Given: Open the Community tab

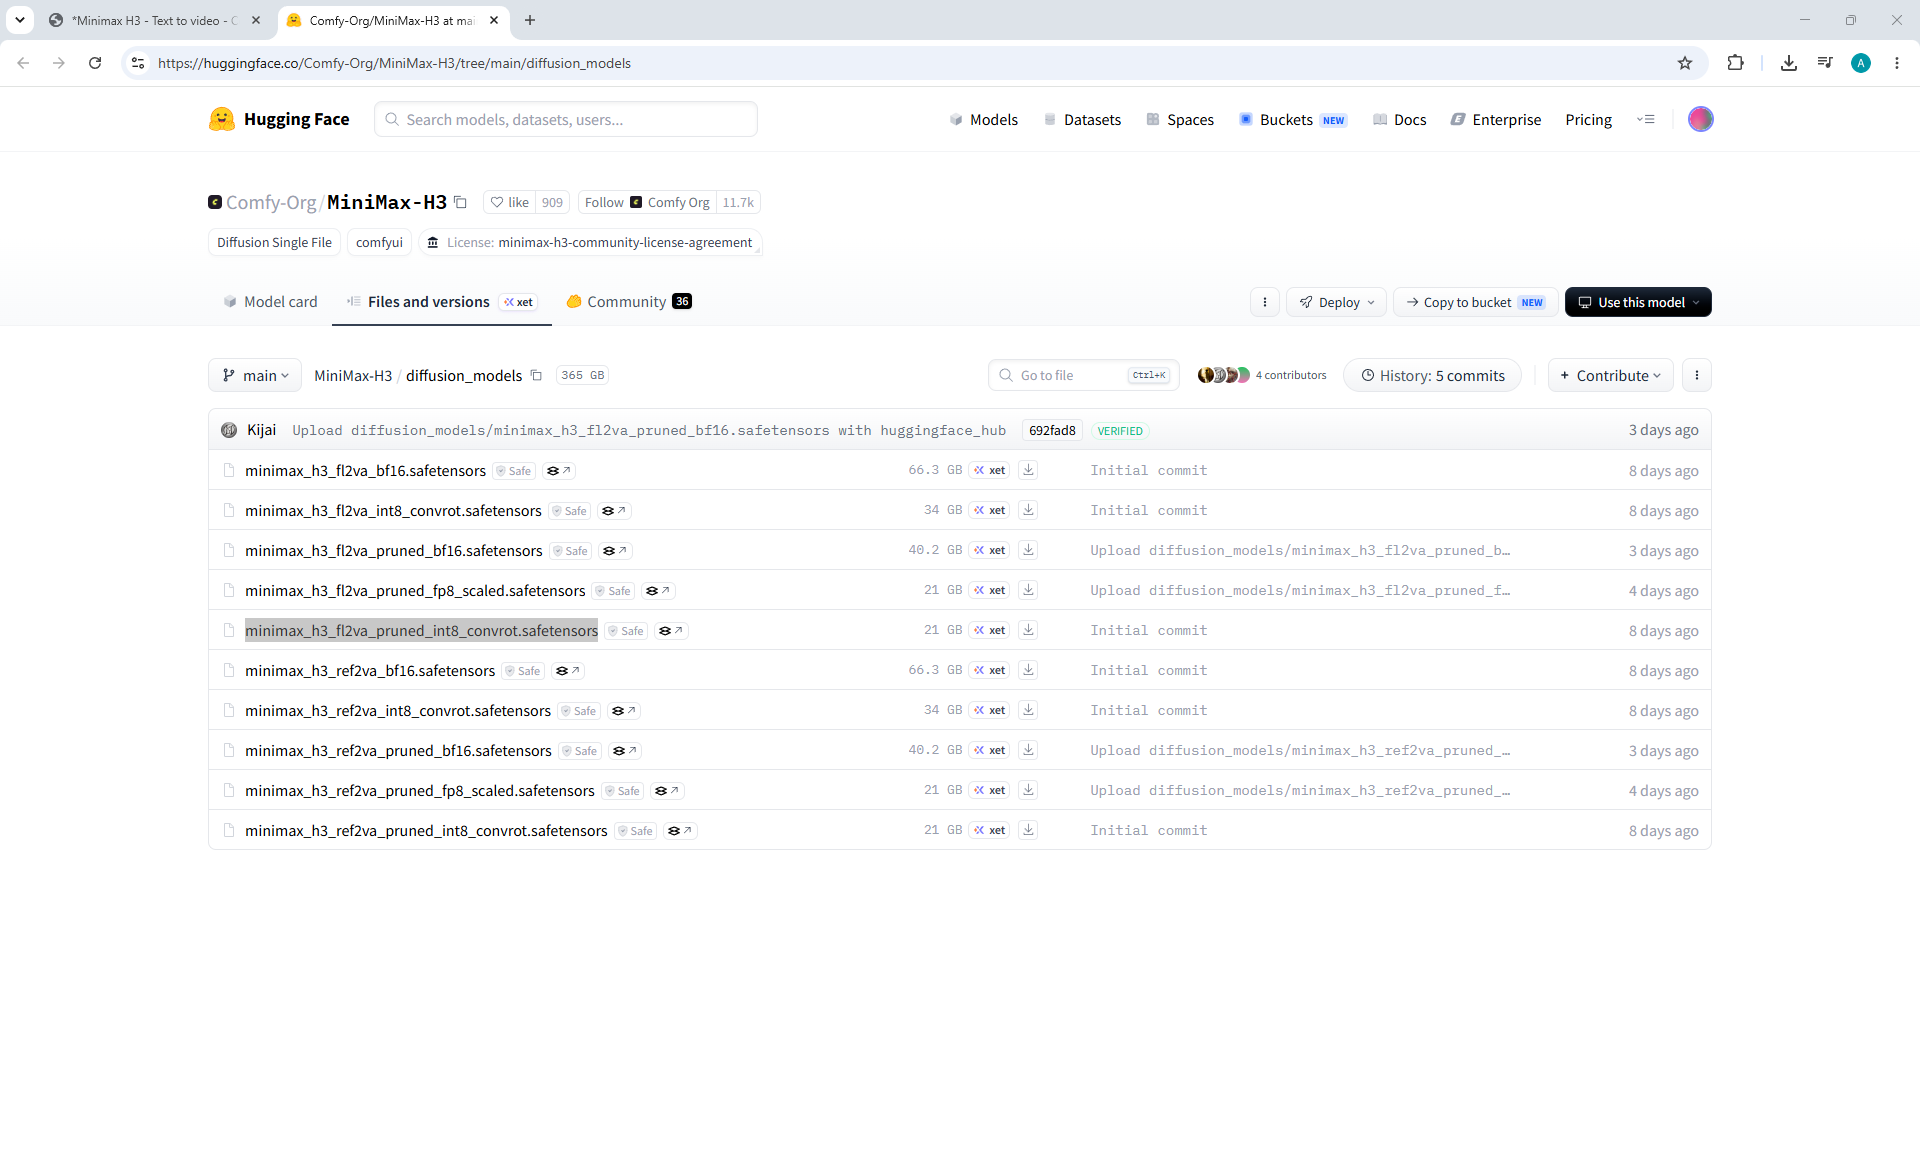Looking at the screenshot, I should tap(629, 302).
